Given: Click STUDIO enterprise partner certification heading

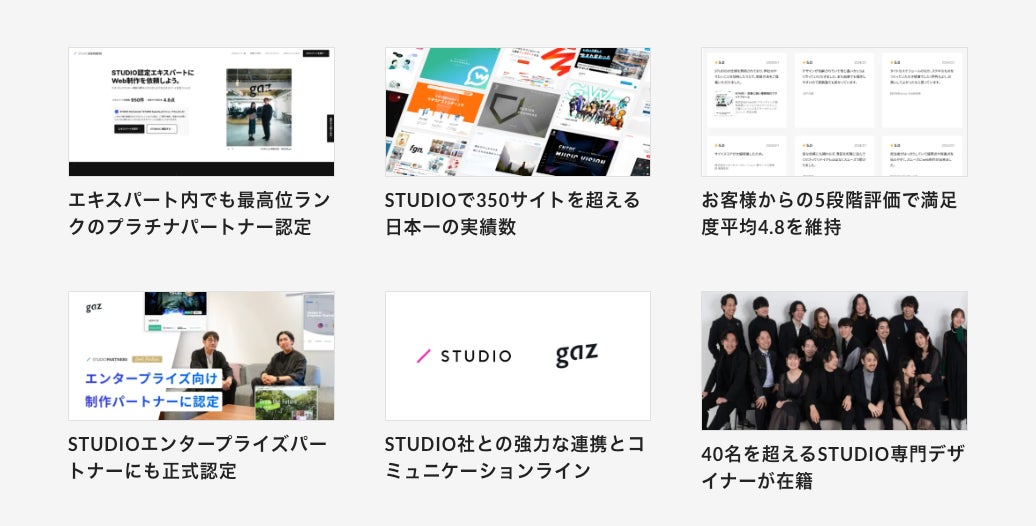Looking at the screenshot, I should (x=198, y=457).
